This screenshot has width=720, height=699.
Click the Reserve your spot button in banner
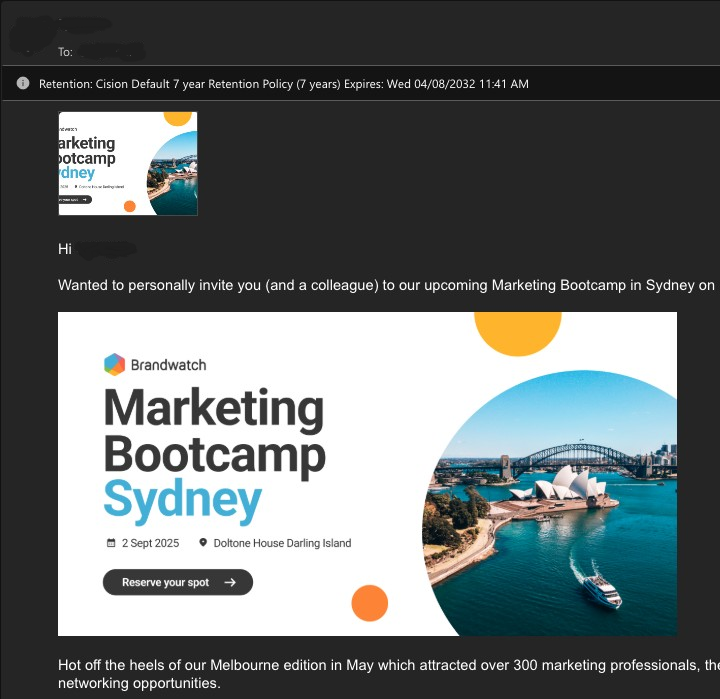point(178,582)
